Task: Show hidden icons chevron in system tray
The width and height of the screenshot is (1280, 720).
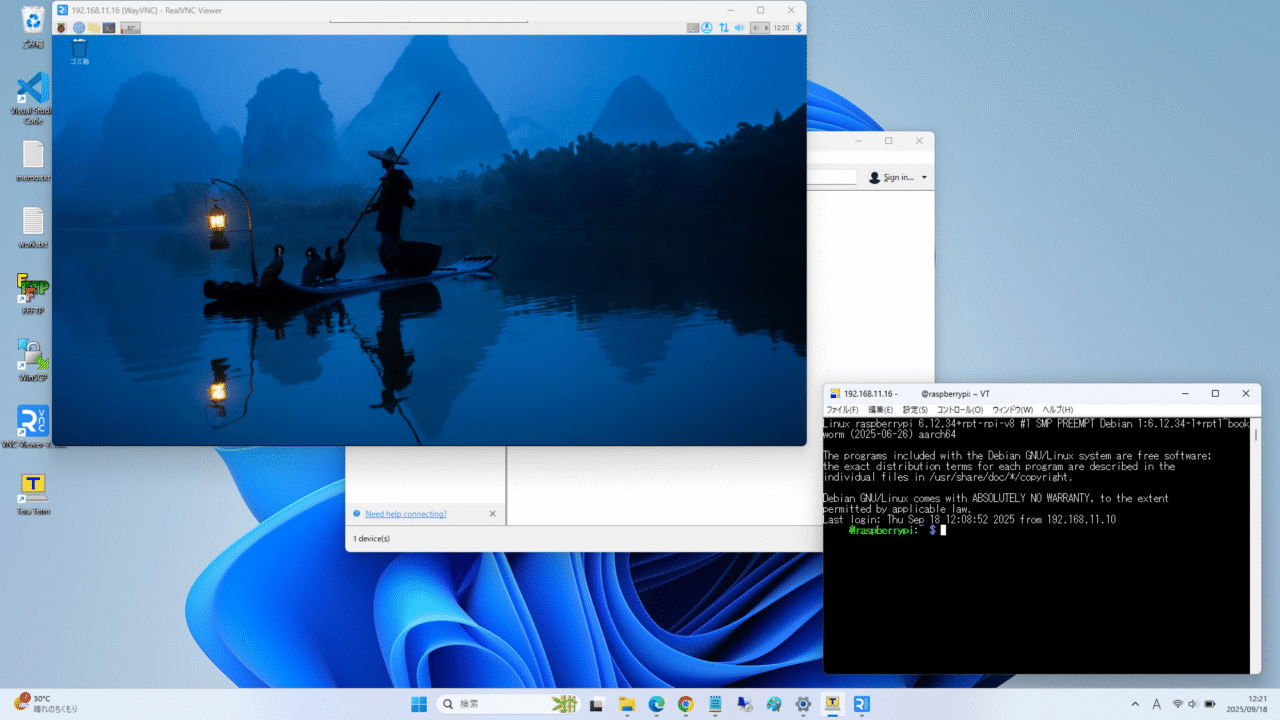Action: 1134,704
